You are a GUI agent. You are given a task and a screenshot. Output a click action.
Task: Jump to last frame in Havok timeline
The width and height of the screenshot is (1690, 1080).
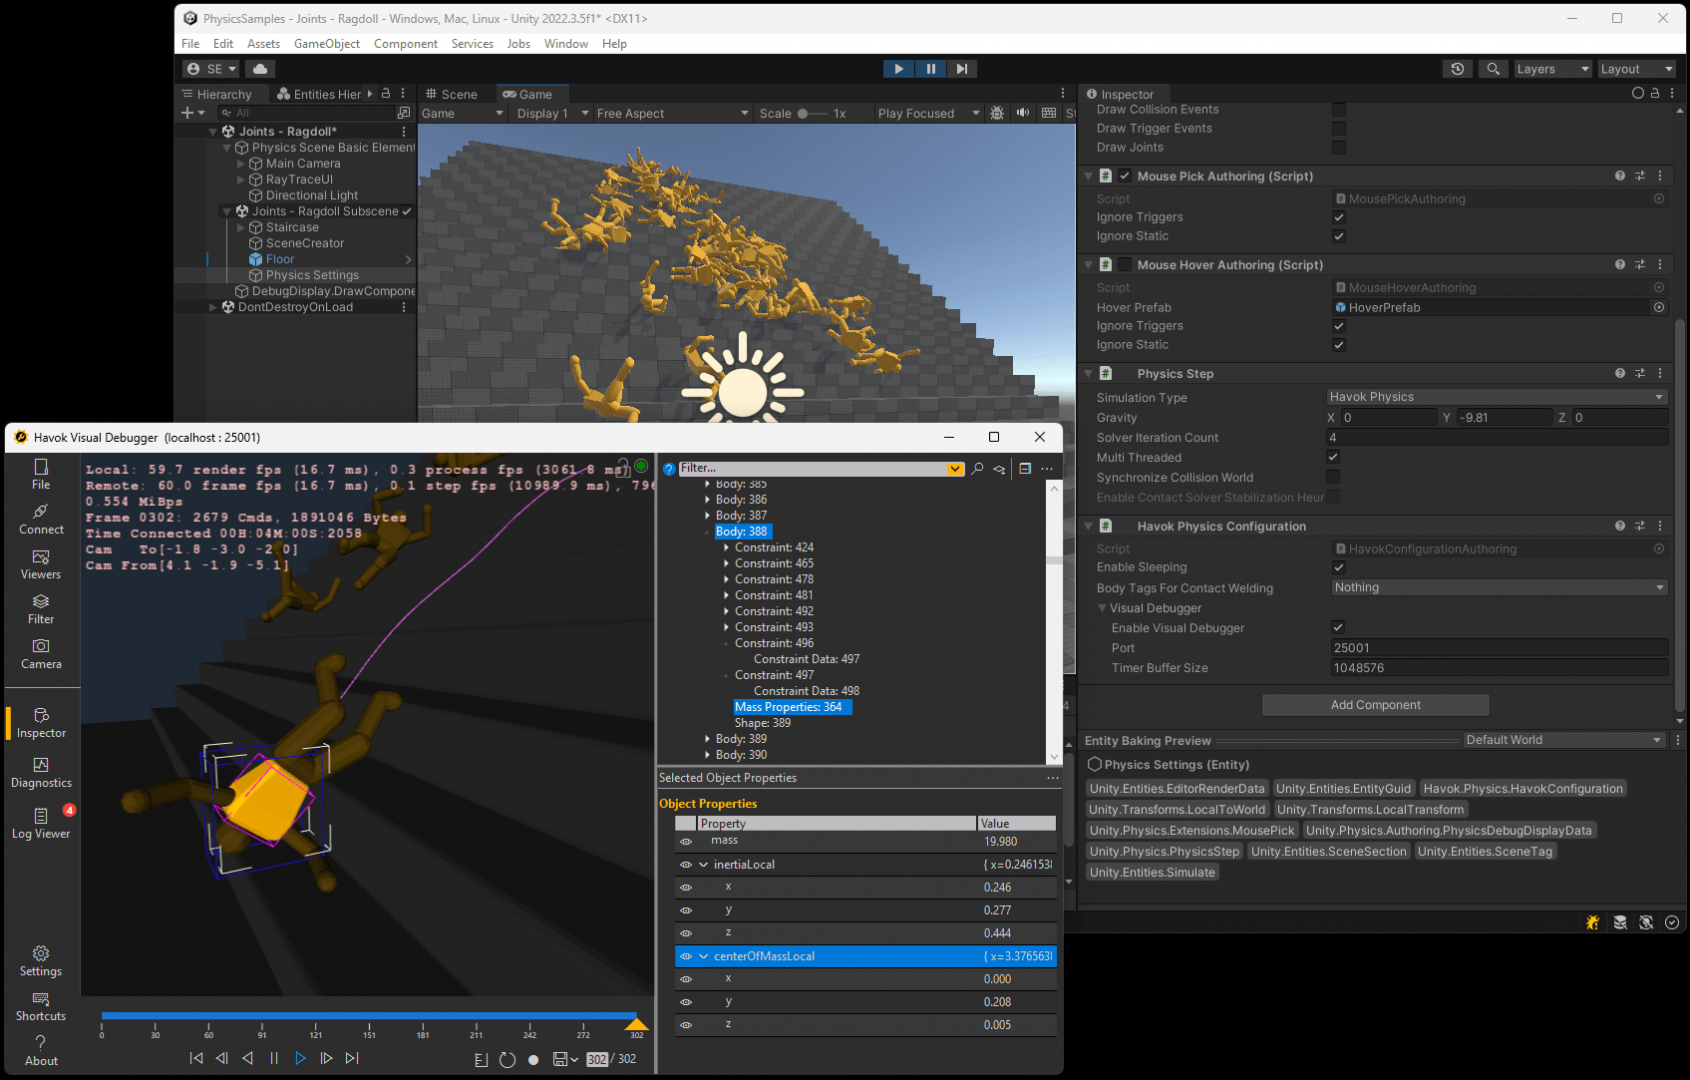tap(352, 1058)
